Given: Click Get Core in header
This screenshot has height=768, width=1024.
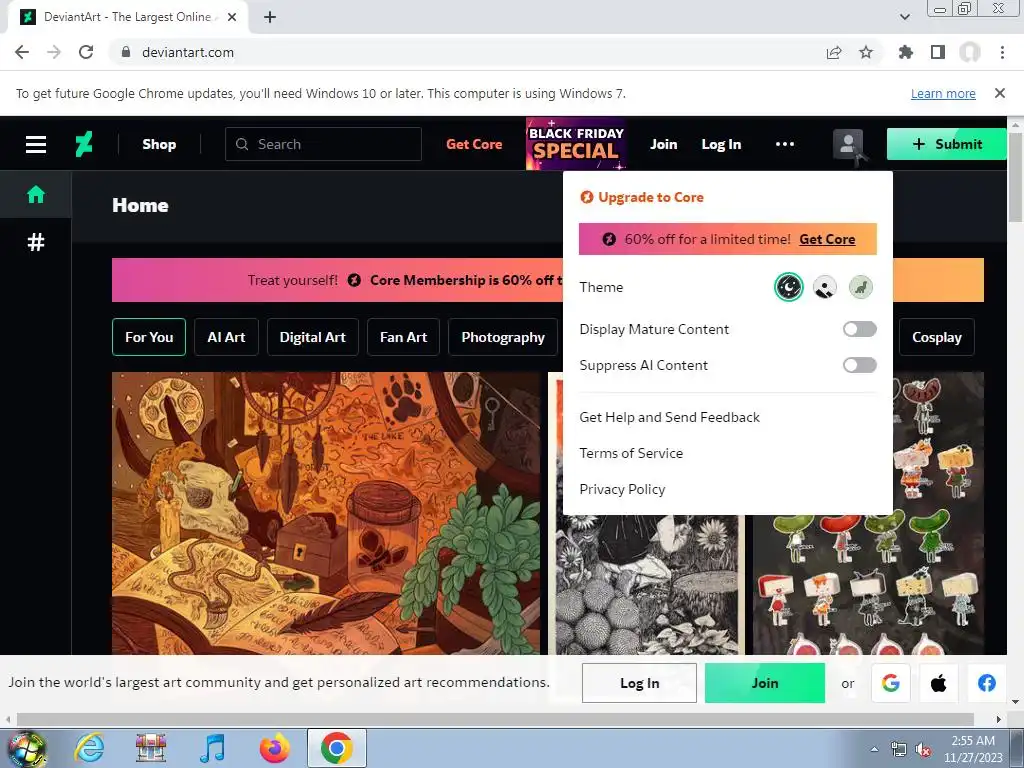Looking at the screenshot, I should pos(474,144).
